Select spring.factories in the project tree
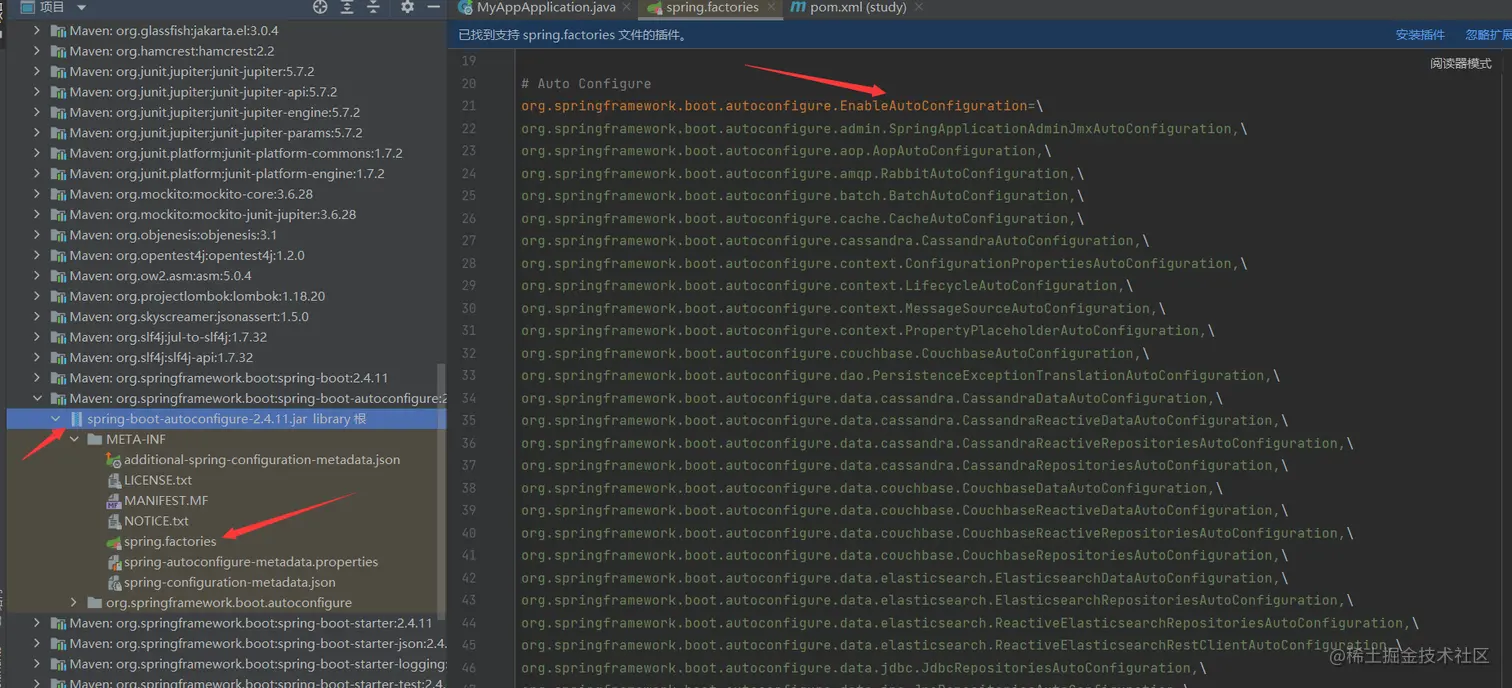 [170, 541]
